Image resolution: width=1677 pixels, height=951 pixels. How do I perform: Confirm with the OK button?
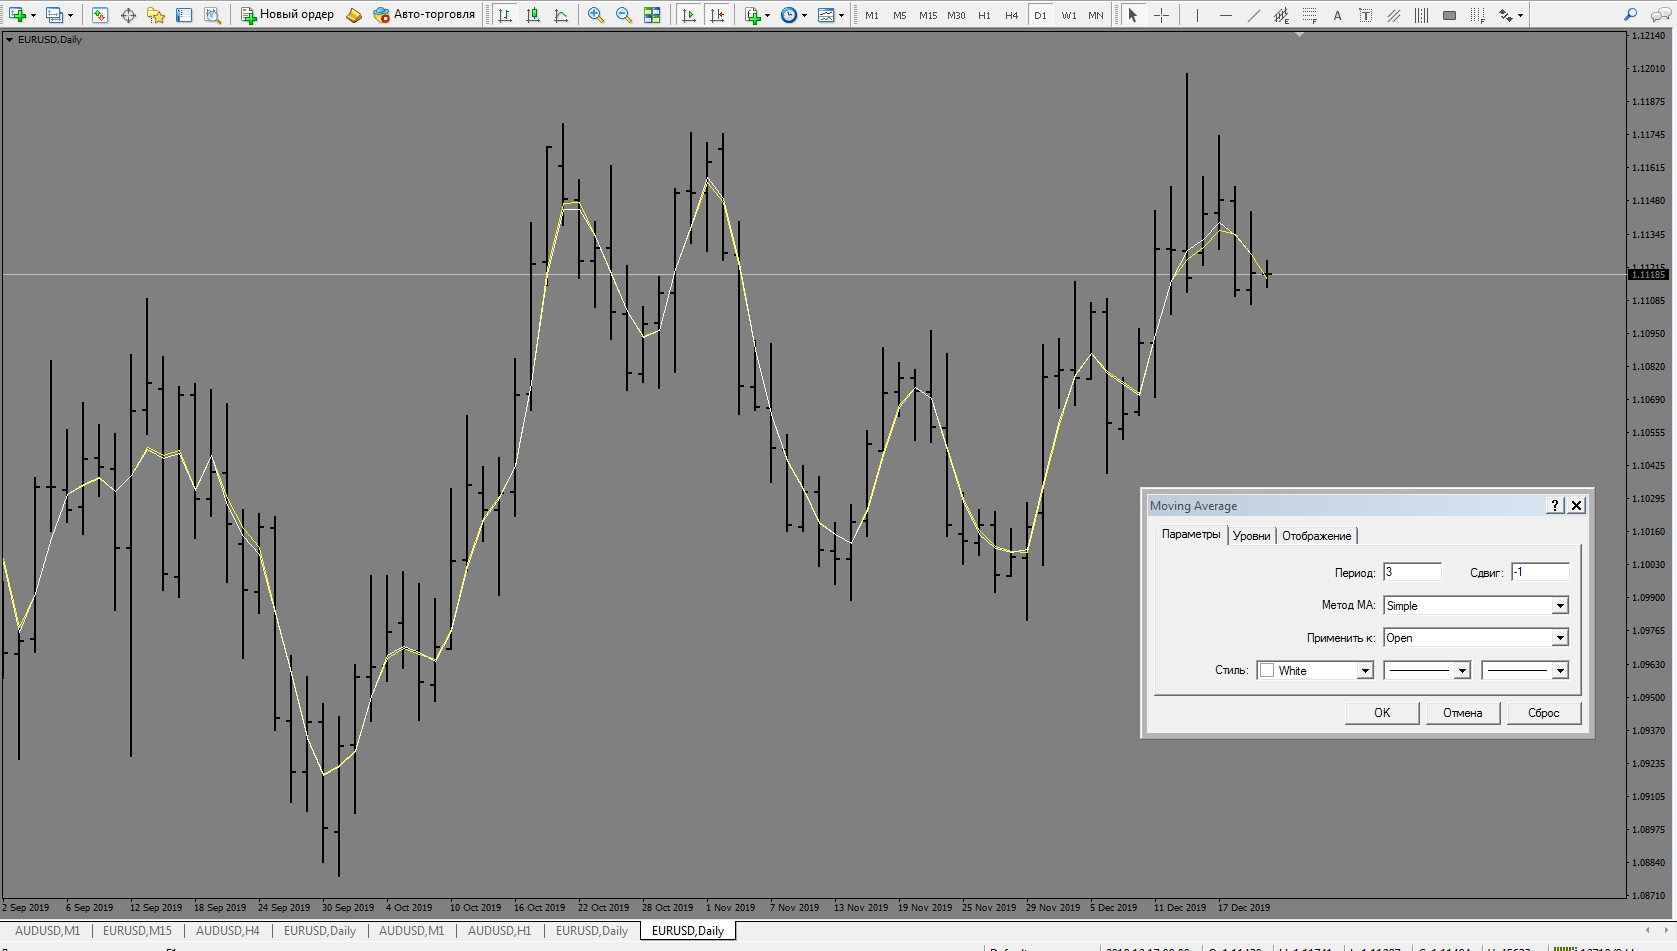click(x=1382, y=713)
